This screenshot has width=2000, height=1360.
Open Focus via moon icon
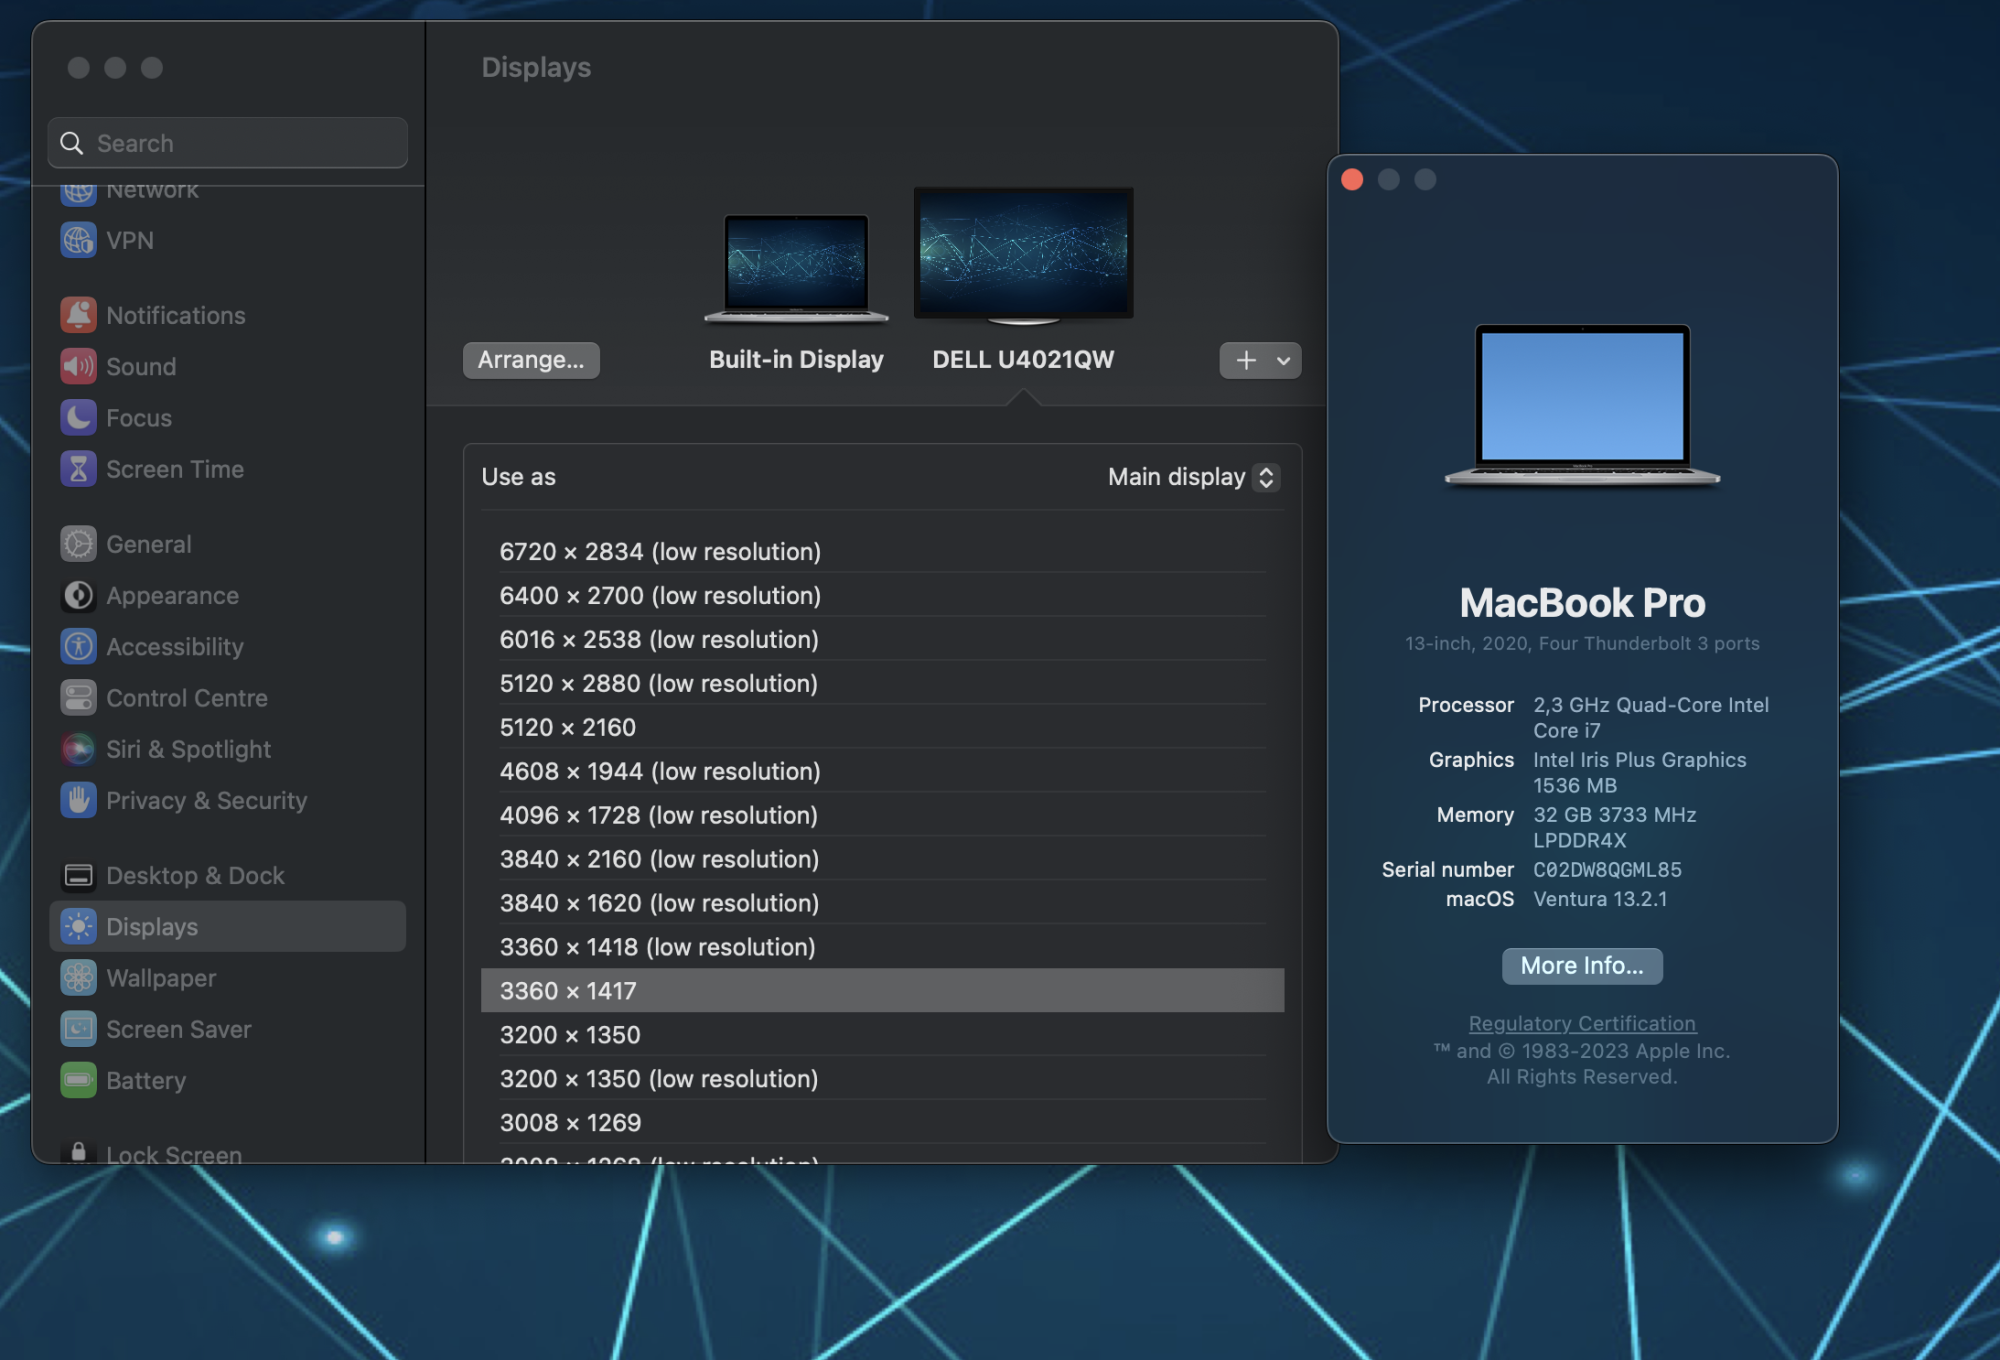click(x=78, y=417)
